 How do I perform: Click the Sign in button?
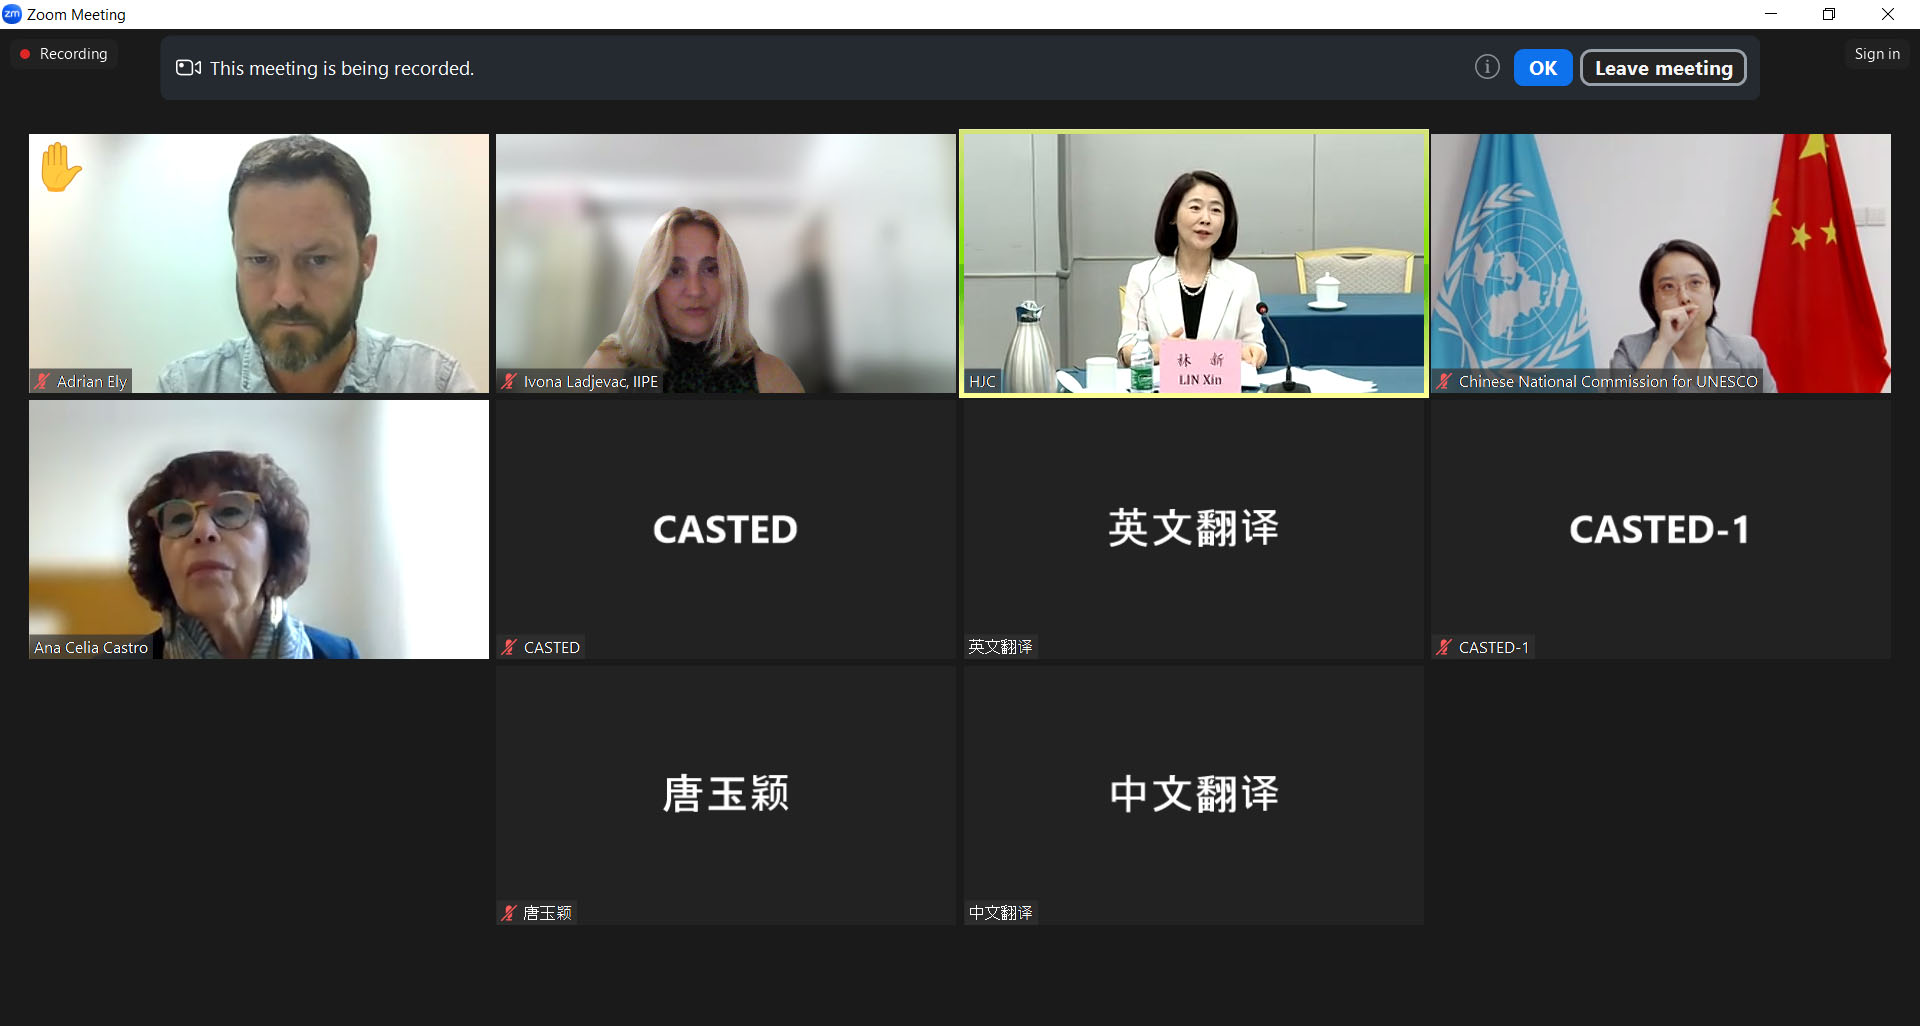pos(1876,54)
